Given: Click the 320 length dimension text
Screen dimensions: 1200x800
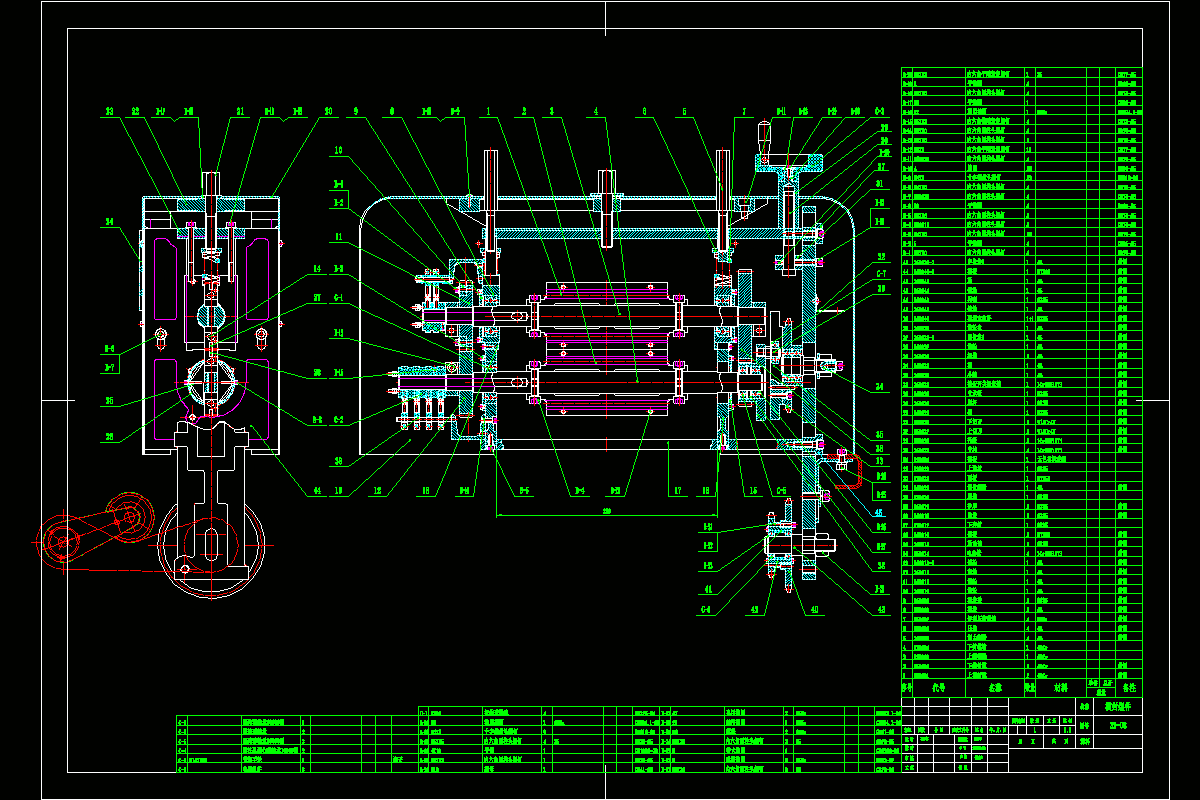Looking at the screenshot, I should pyautogui.click(x=607, y=511).
